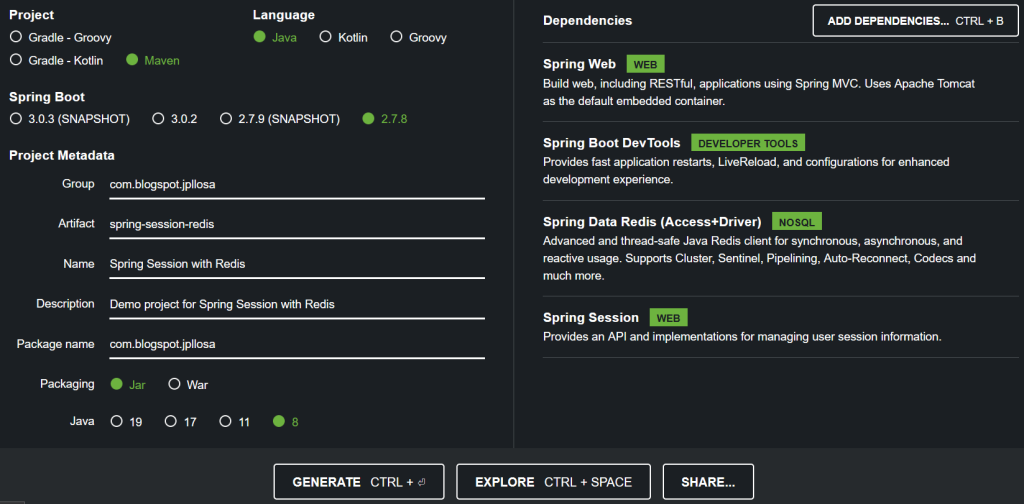Select Spring Boot 3.0.3 (SNAPSHOT) version

pos(15,118)
